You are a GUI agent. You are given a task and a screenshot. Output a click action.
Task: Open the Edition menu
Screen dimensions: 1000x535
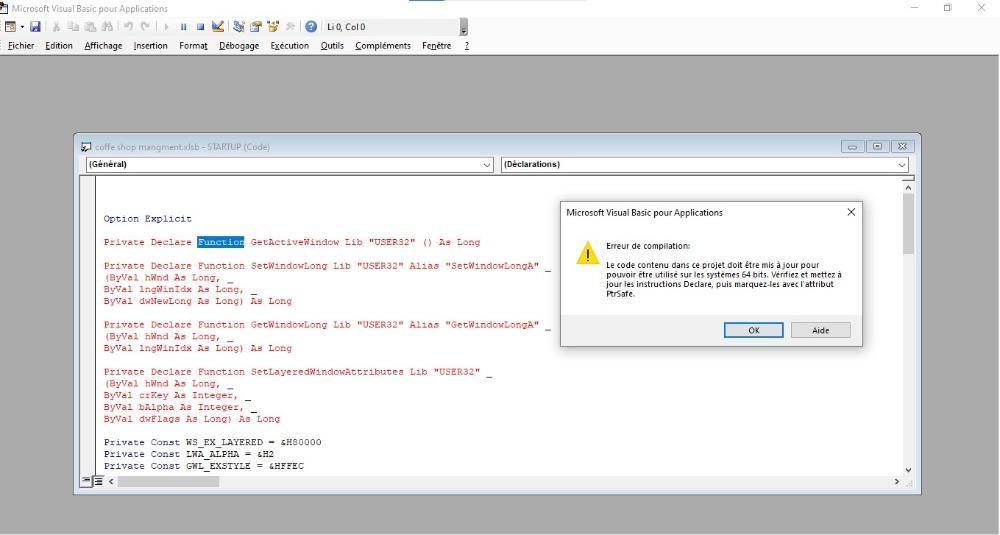pyautogui.click(x=59, y=45)
